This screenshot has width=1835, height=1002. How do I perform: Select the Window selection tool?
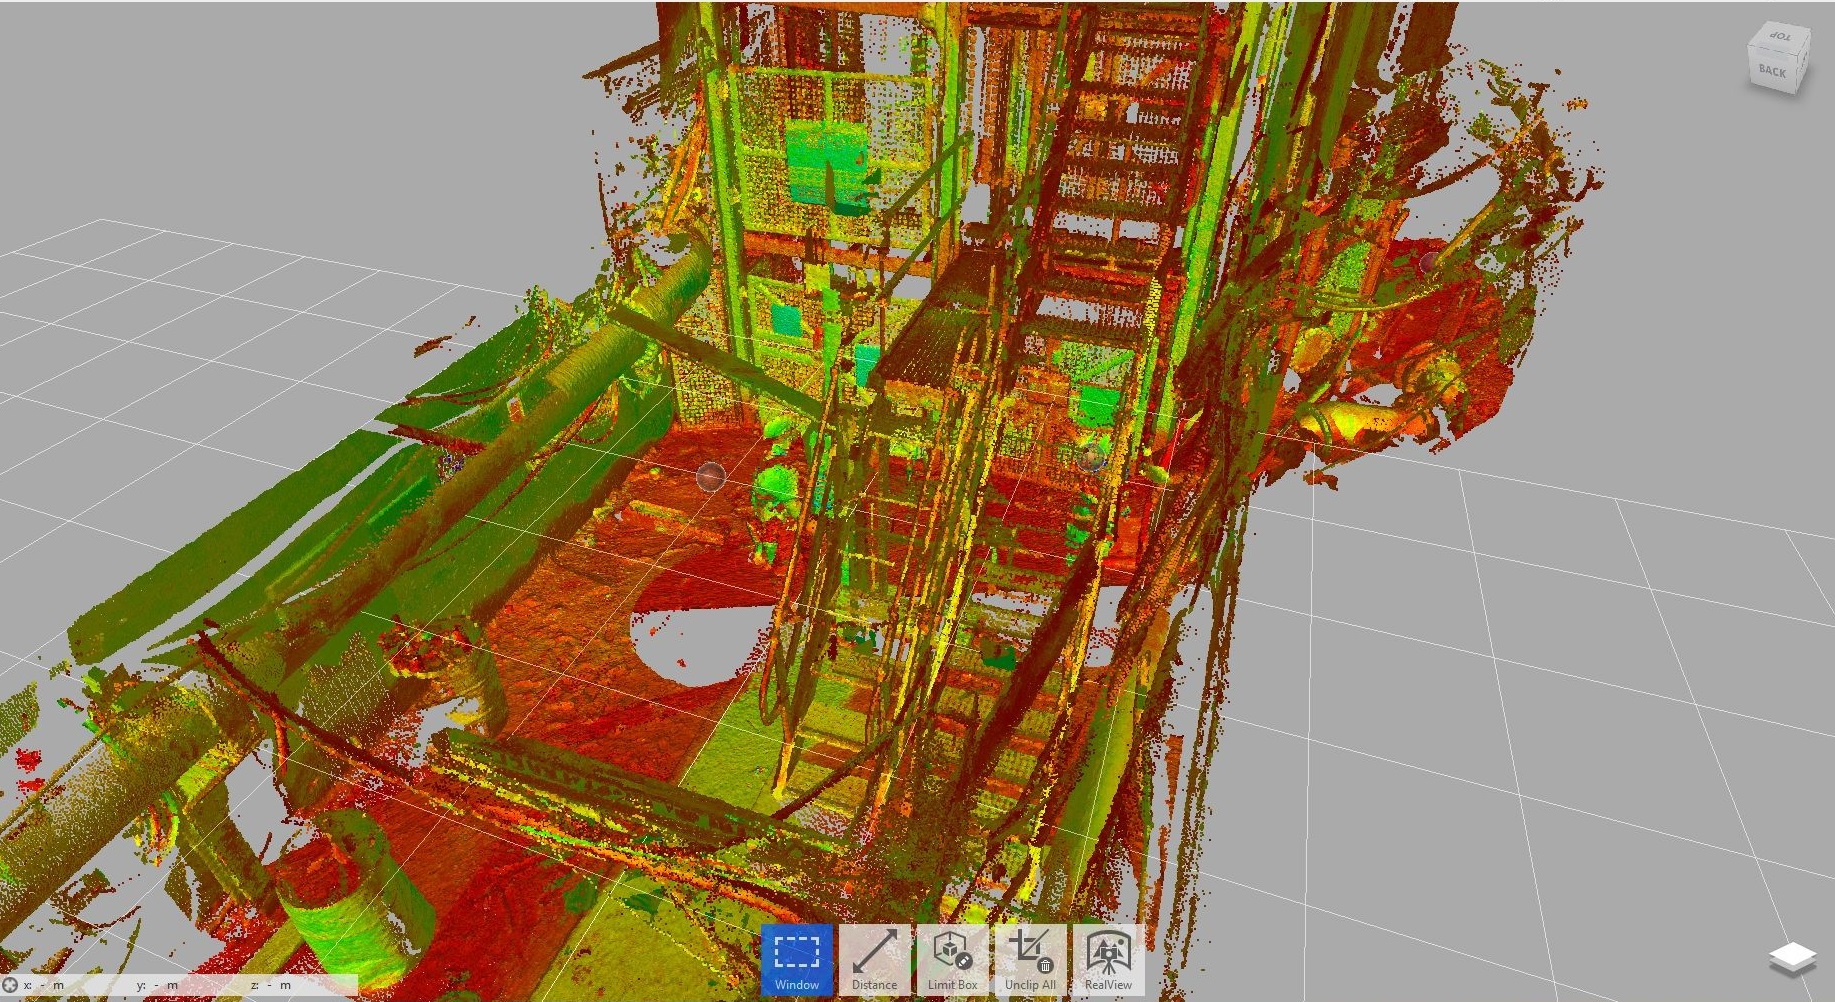pos(796,959)
